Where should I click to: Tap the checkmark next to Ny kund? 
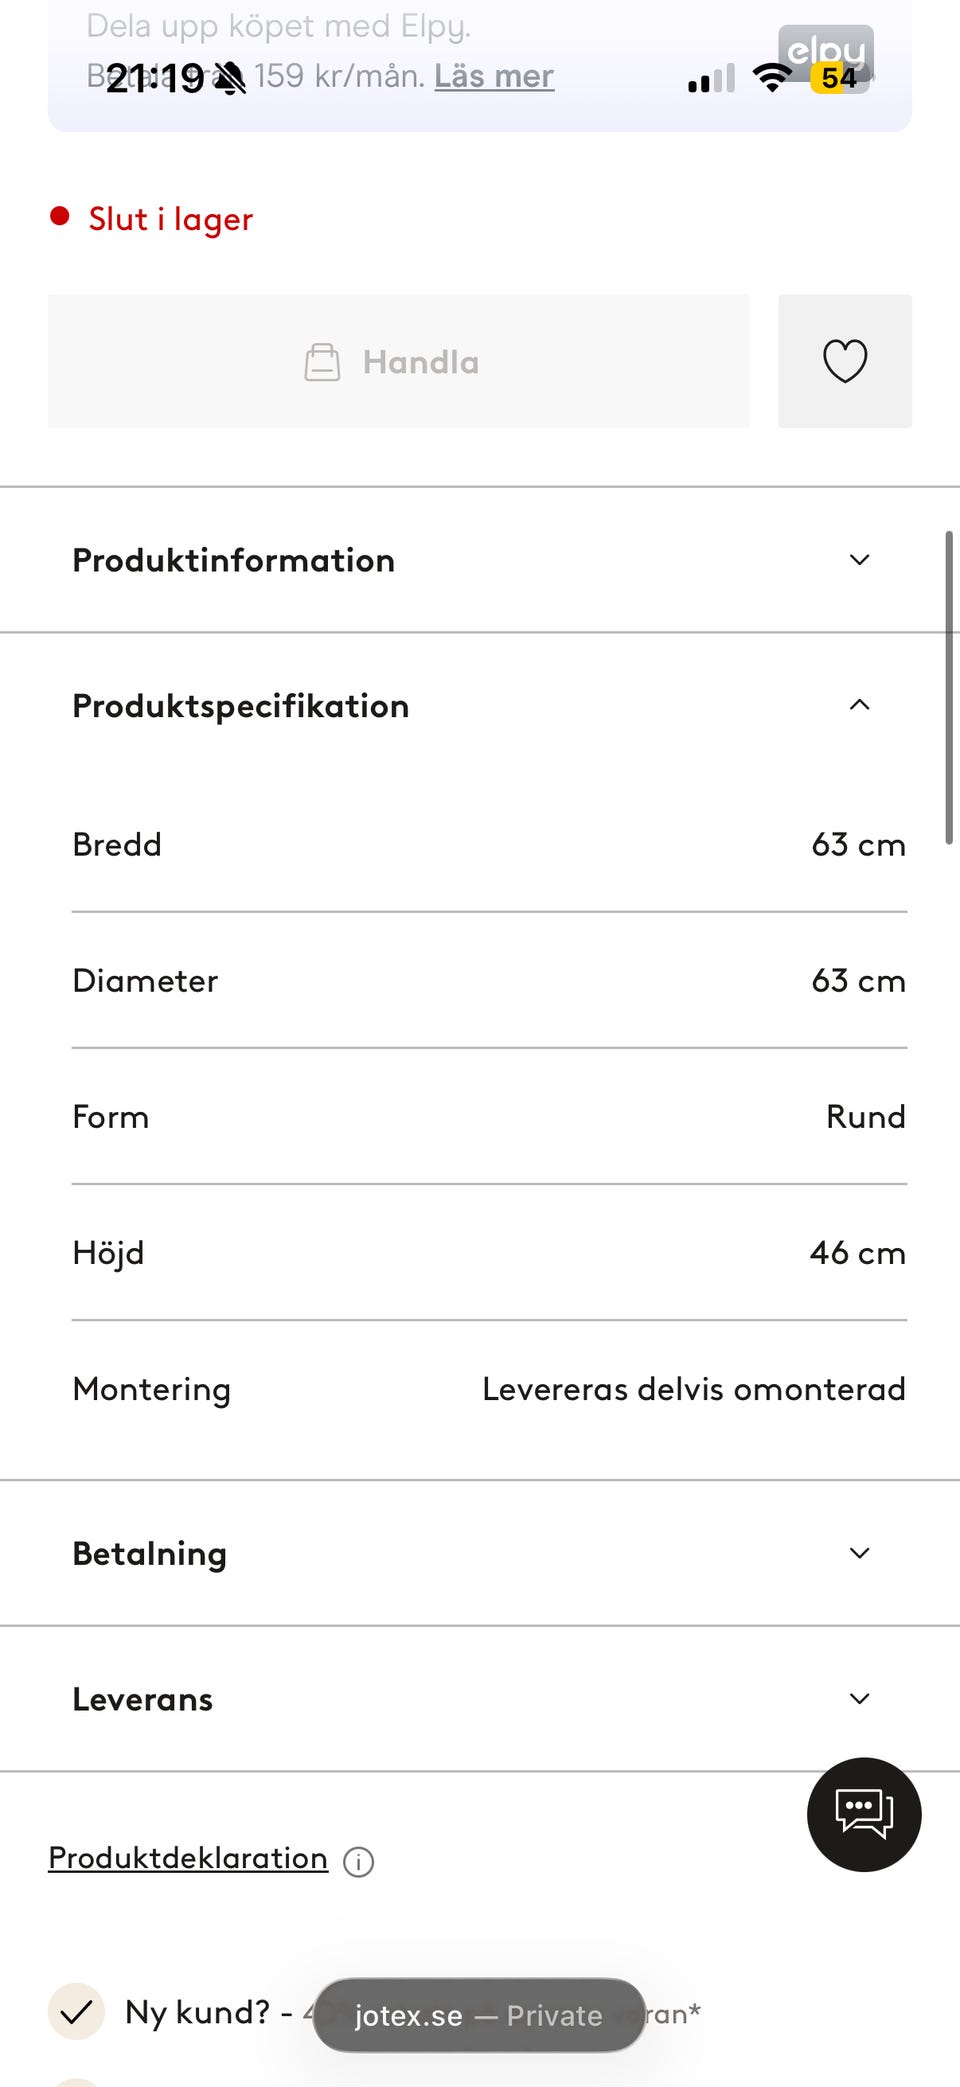[76, 2011]
